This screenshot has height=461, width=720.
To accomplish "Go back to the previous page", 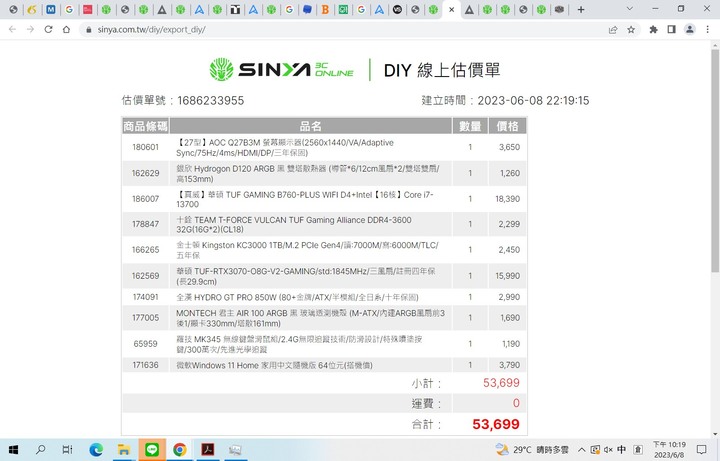I will pyautogui.click(x=12, y=29).
